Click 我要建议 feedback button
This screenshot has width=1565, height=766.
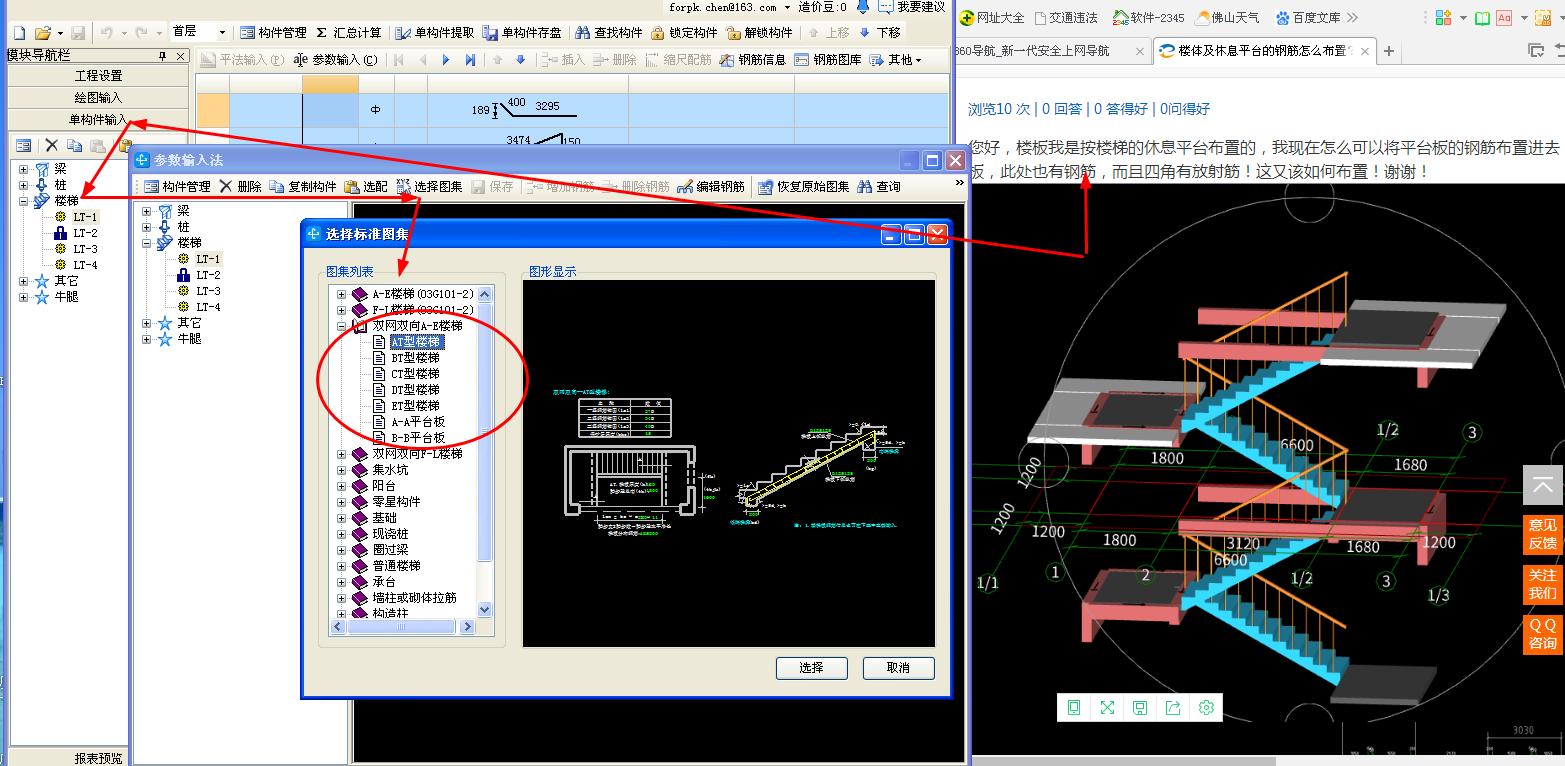912,7
